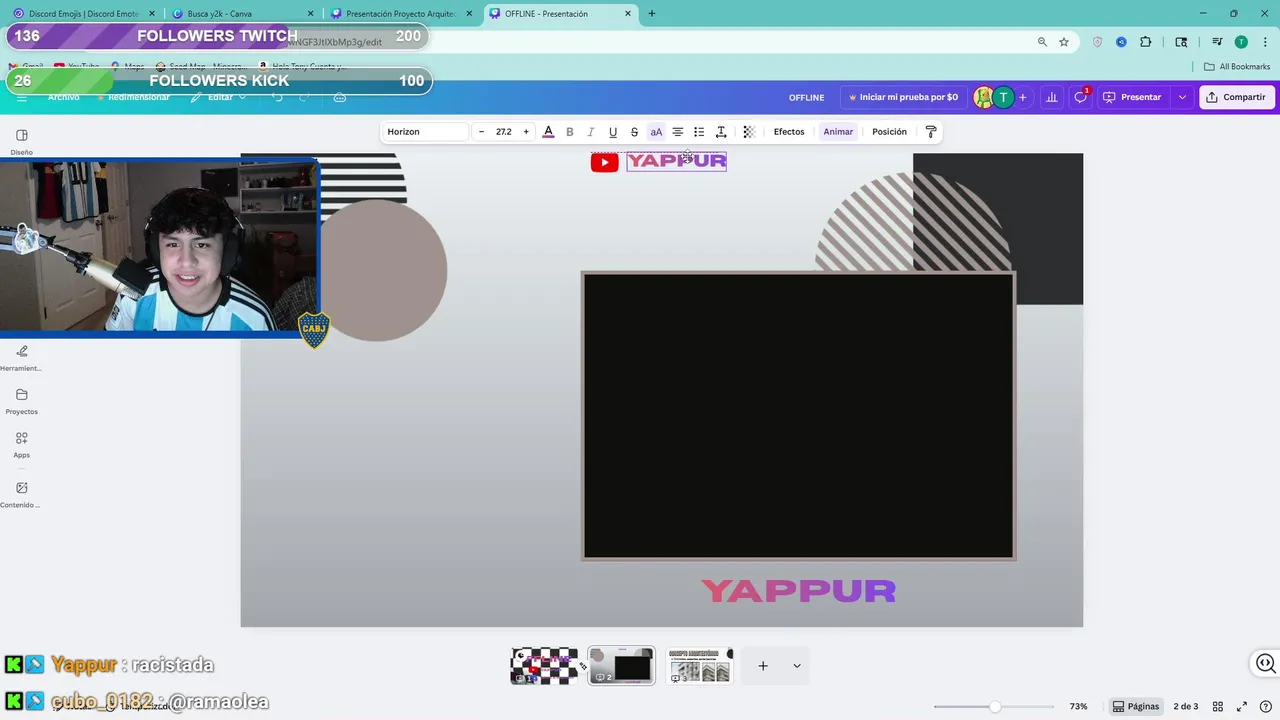
Task: Open the Diseño panel in sidebar
Action: click(22, 141)
